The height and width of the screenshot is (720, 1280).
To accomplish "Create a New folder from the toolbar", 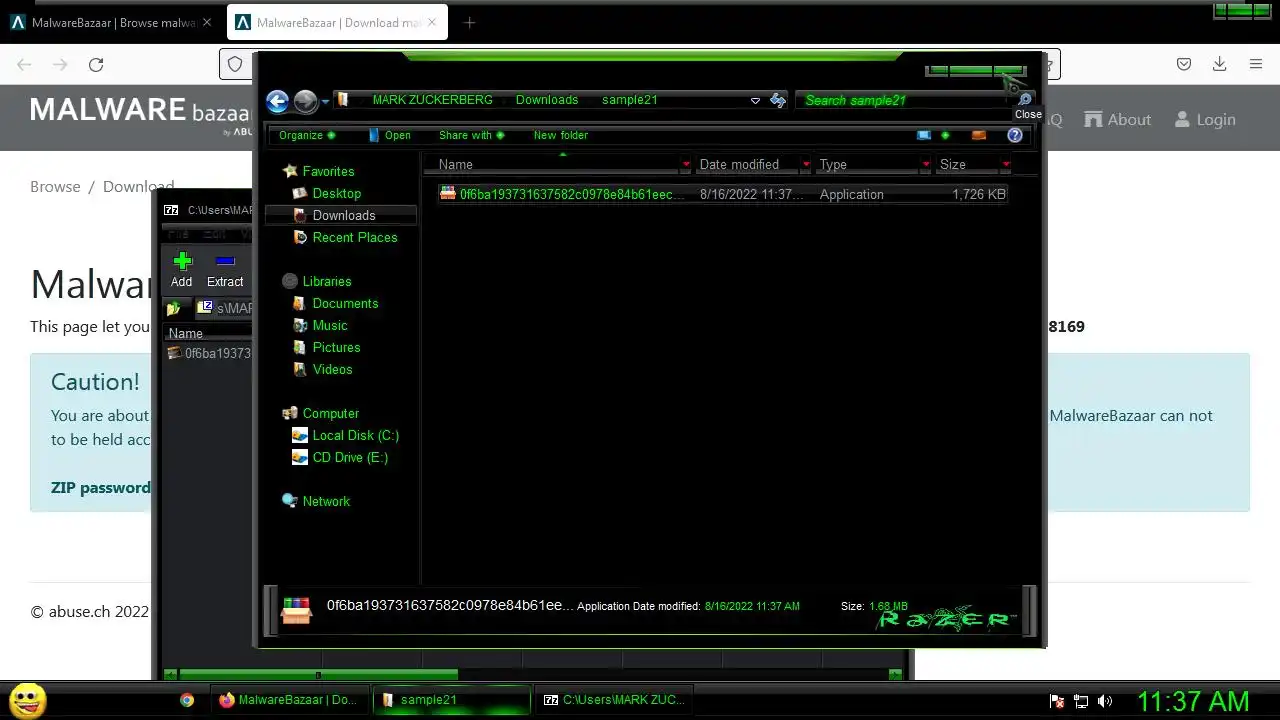I will click(x=561, y=135).
